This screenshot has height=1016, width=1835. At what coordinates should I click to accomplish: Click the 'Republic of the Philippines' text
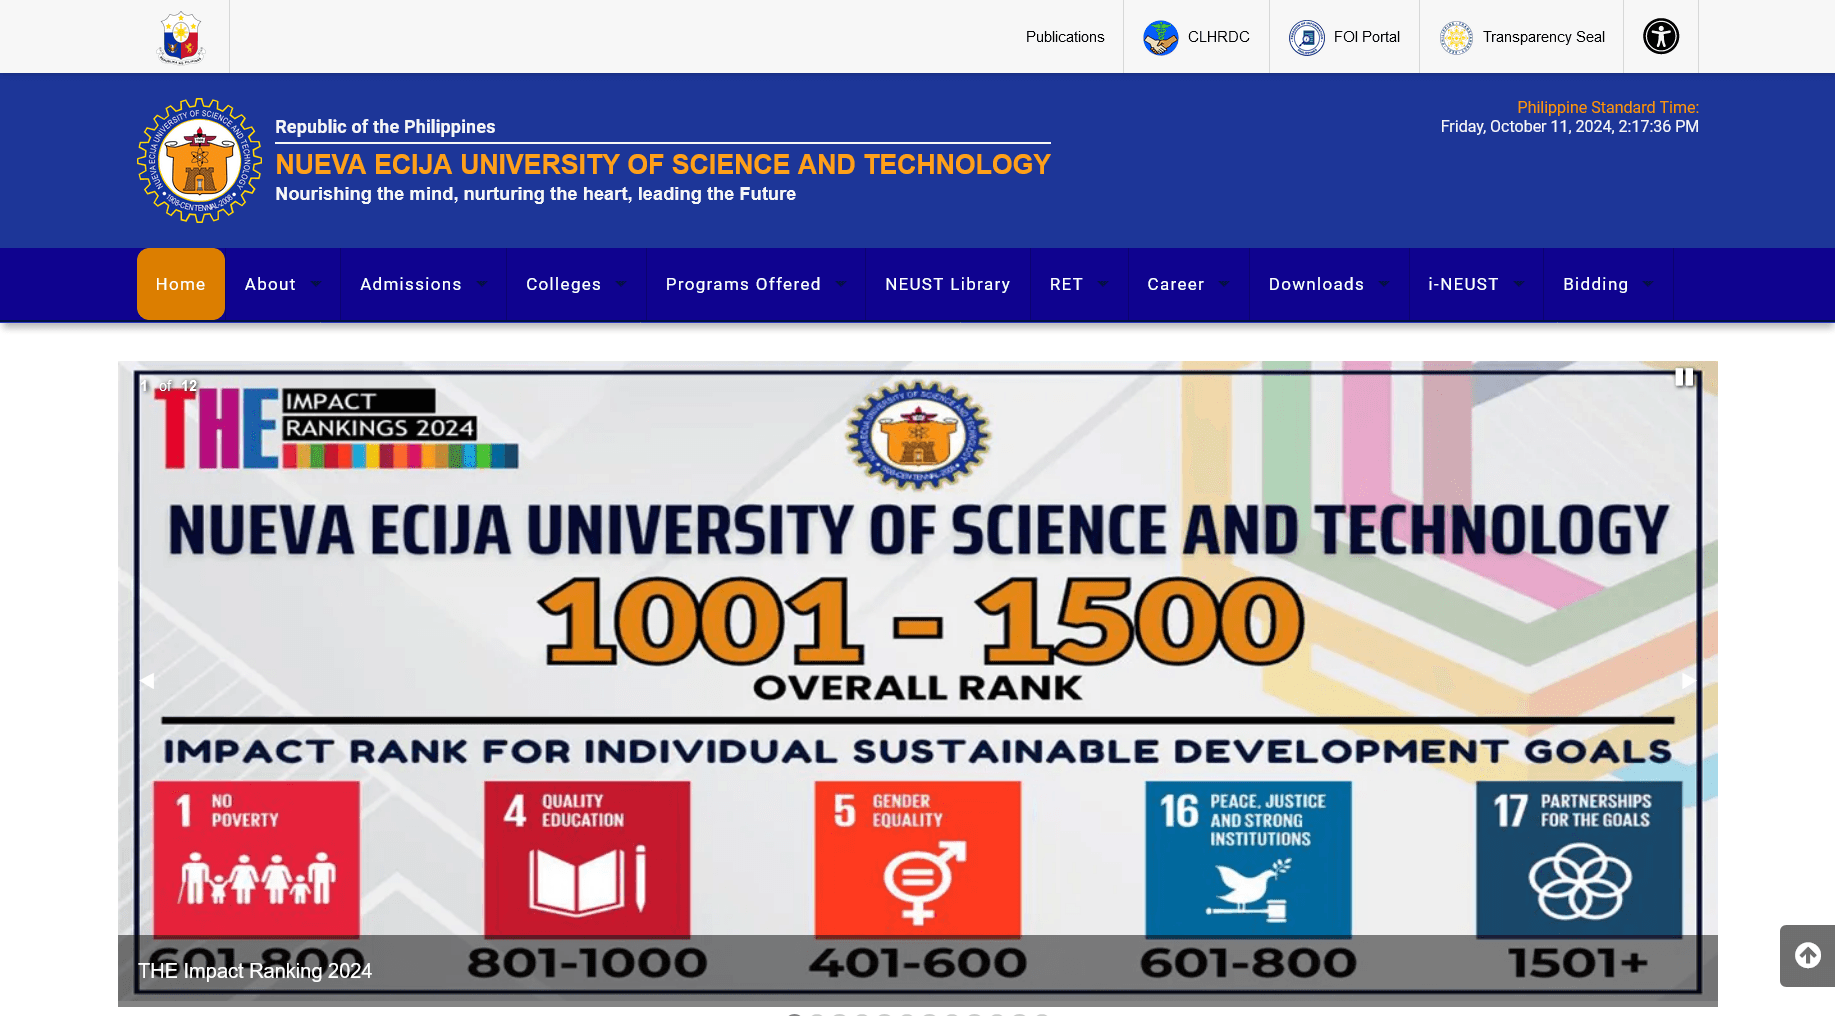click(385, 127)
